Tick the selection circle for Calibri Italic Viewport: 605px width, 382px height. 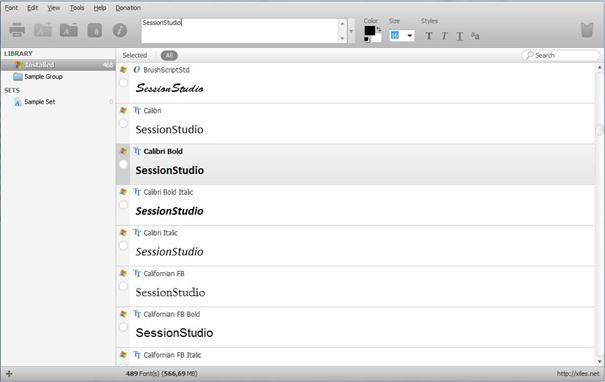click(x=123, y=246)
